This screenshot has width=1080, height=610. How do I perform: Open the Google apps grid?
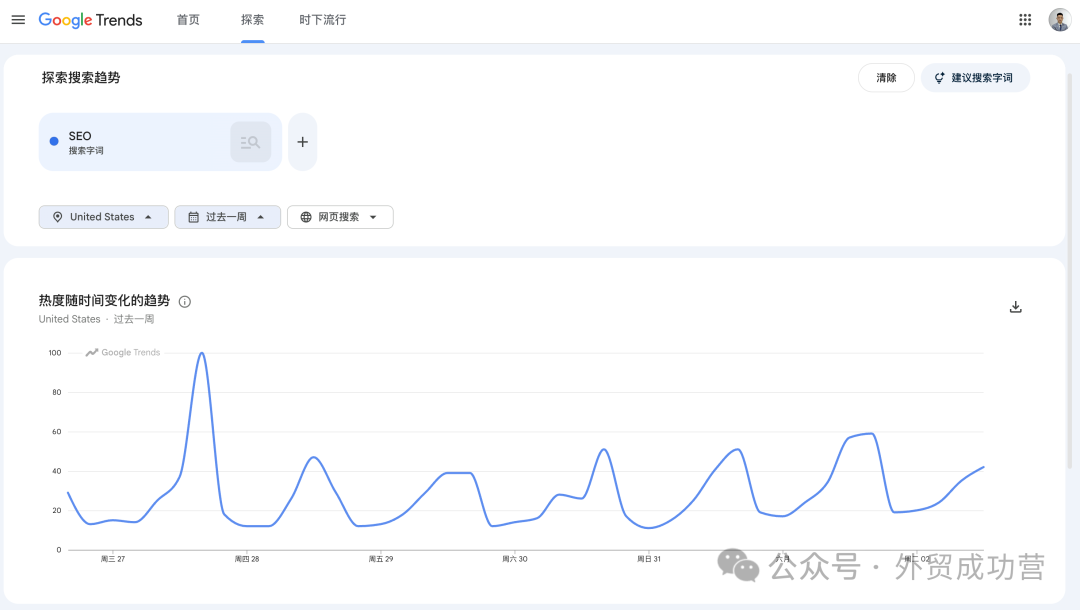tap(1025, 20)
